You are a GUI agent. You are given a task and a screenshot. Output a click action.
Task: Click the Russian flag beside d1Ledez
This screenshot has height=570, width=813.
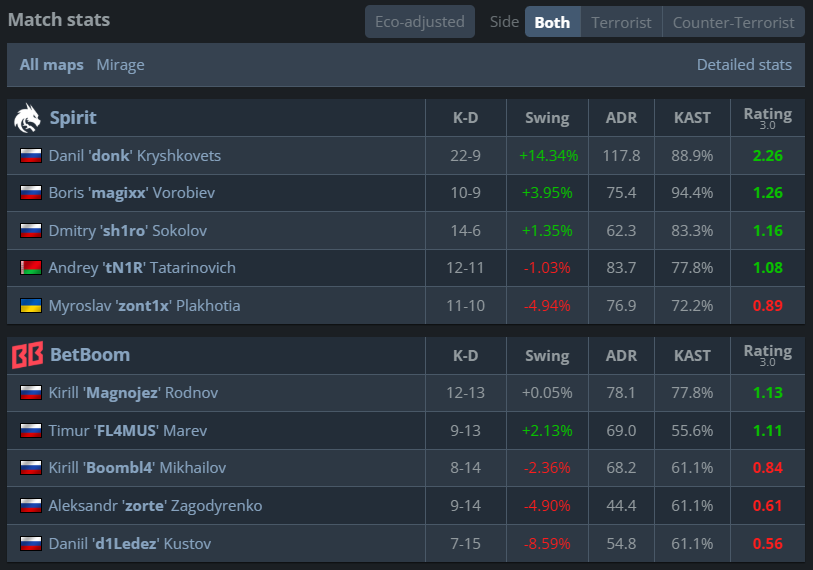click(x=31, y=544)
